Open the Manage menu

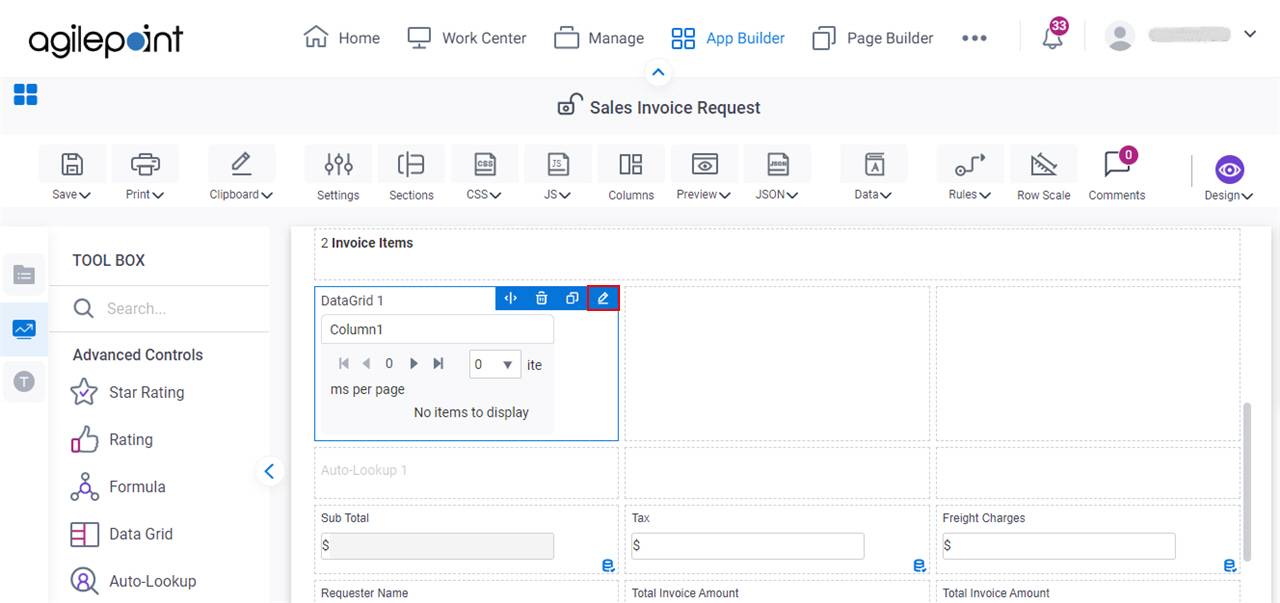pyautogui.click(x=599, y=38)
